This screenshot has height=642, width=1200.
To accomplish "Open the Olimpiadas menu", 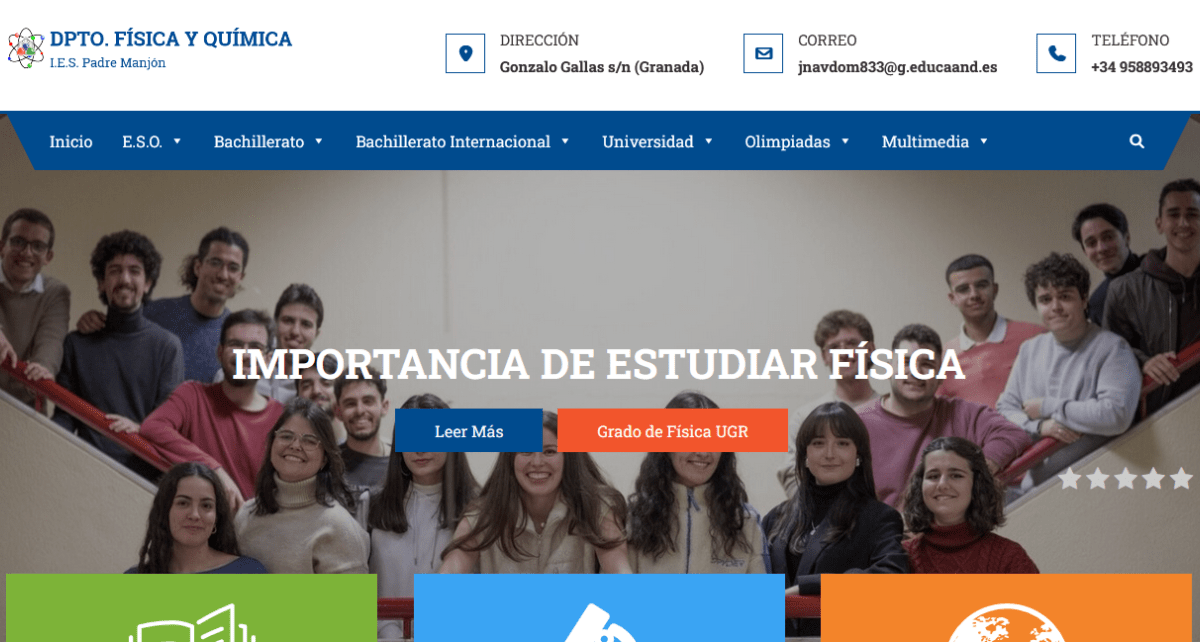I will point(797,142).
